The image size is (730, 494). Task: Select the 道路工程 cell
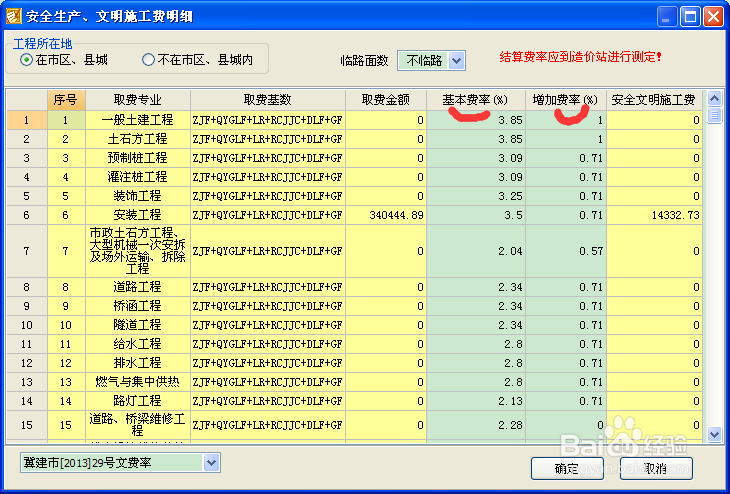pyautogui.click(x=138, y=287)
